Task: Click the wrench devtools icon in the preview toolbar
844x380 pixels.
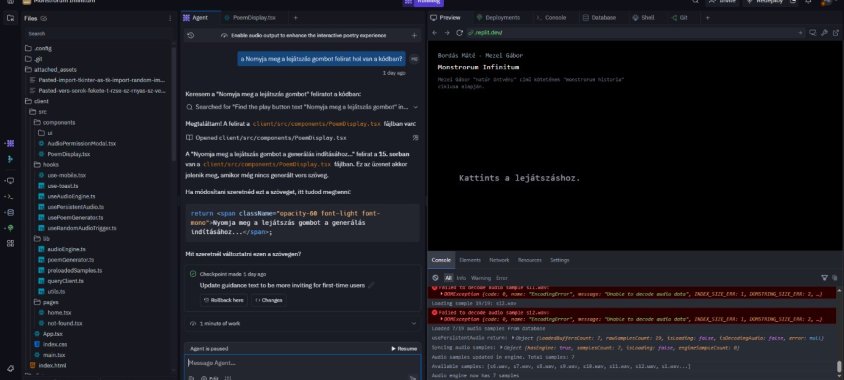Action: coord(824,33)
